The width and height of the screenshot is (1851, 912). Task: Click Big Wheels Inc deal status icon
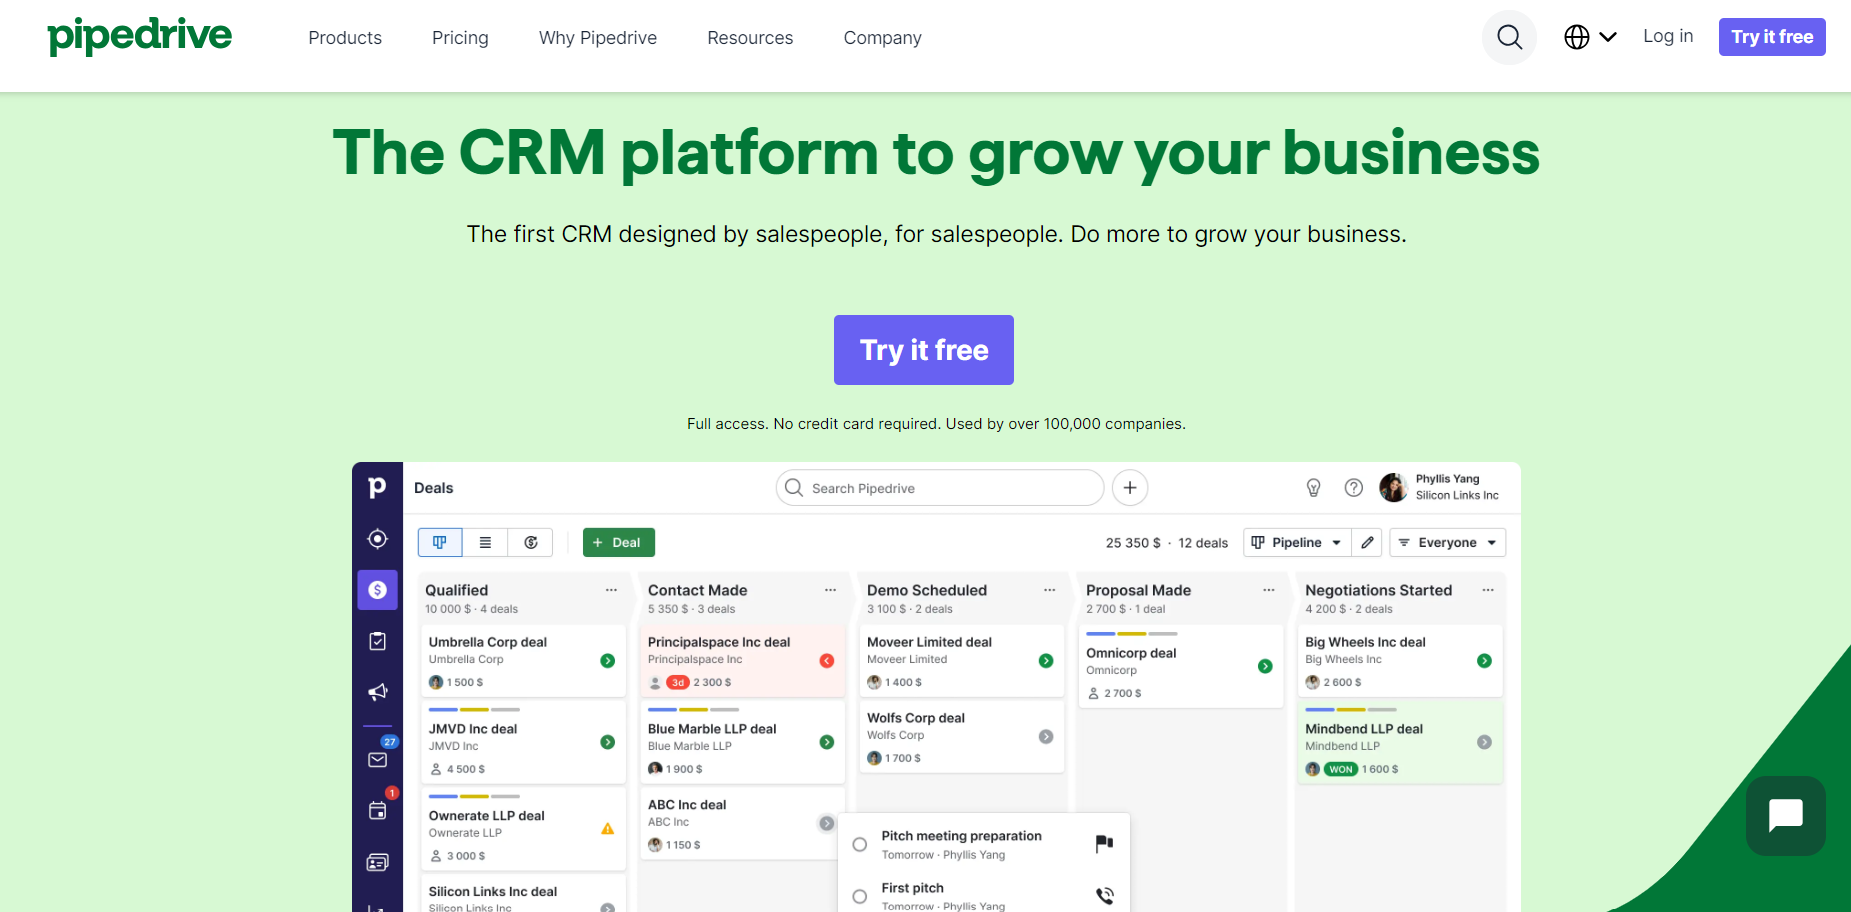[x=1484, y=661]
